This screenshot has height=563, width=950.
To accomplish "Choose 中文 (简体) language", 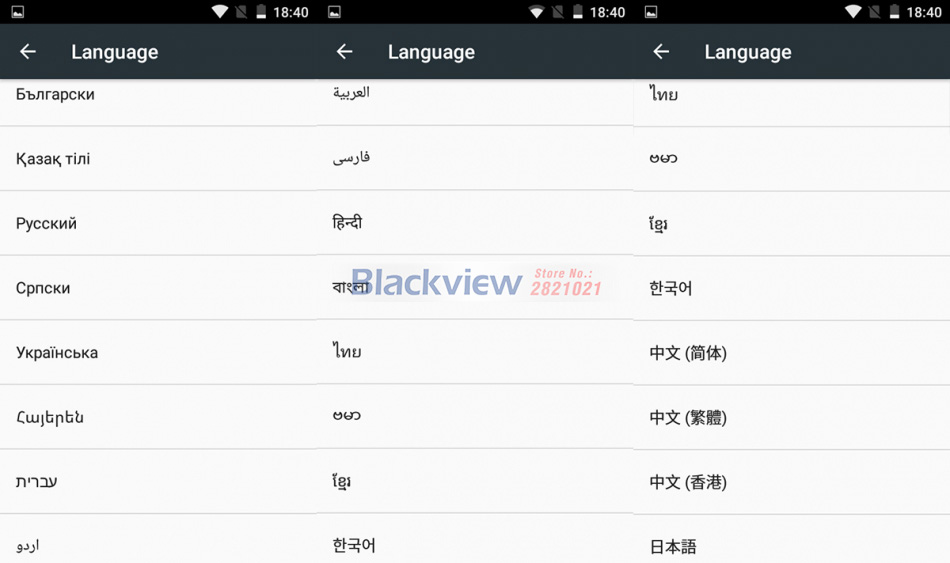I will [x=688, y=353].
